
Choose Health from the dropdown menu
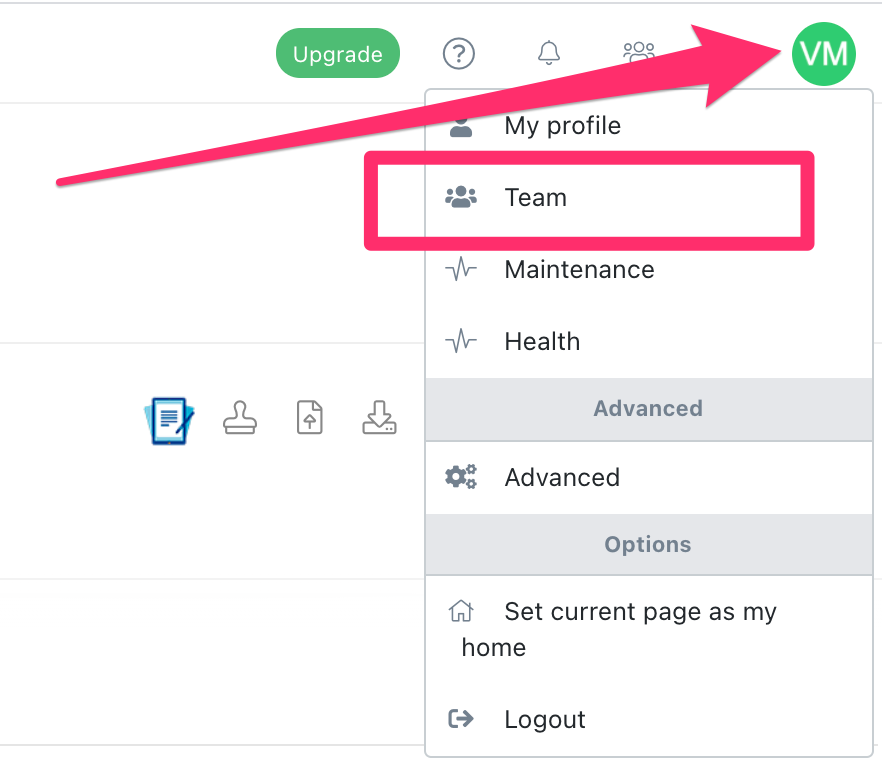[x=542, y=341]
